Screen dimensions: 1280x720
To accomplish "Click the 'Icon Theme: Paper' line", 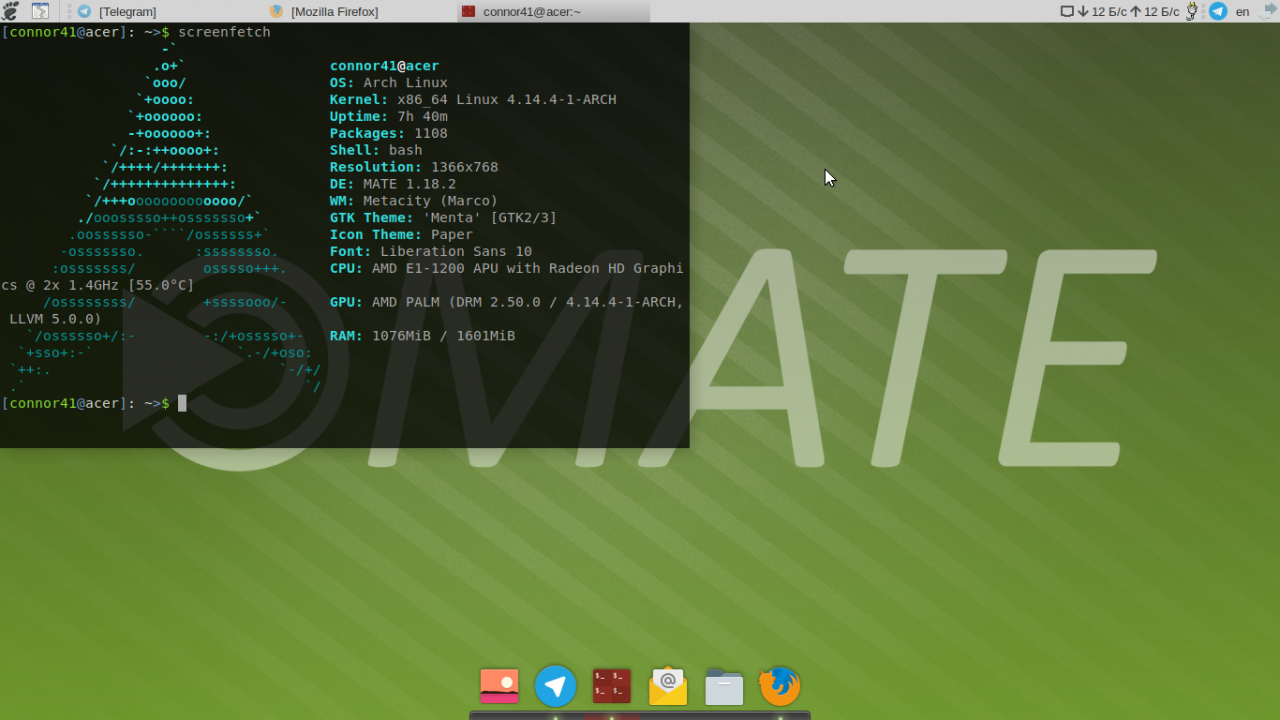I will [x=402, y=235].
